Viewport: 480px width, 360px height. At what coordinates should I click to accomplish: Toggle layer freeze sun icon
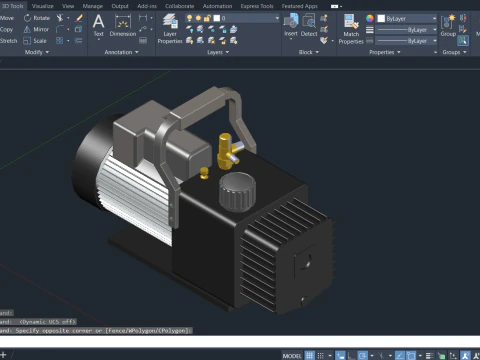click(198, 18)
